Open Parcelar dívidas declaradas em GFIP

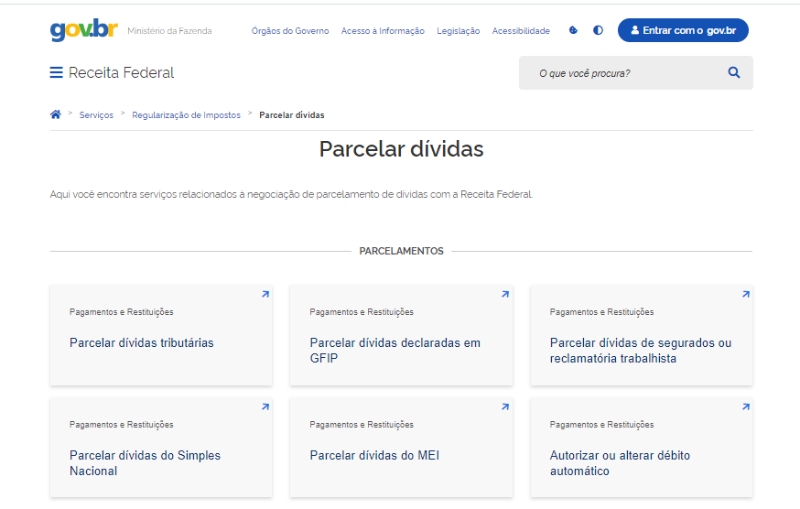pyautogui.click(x=395, y=350)
